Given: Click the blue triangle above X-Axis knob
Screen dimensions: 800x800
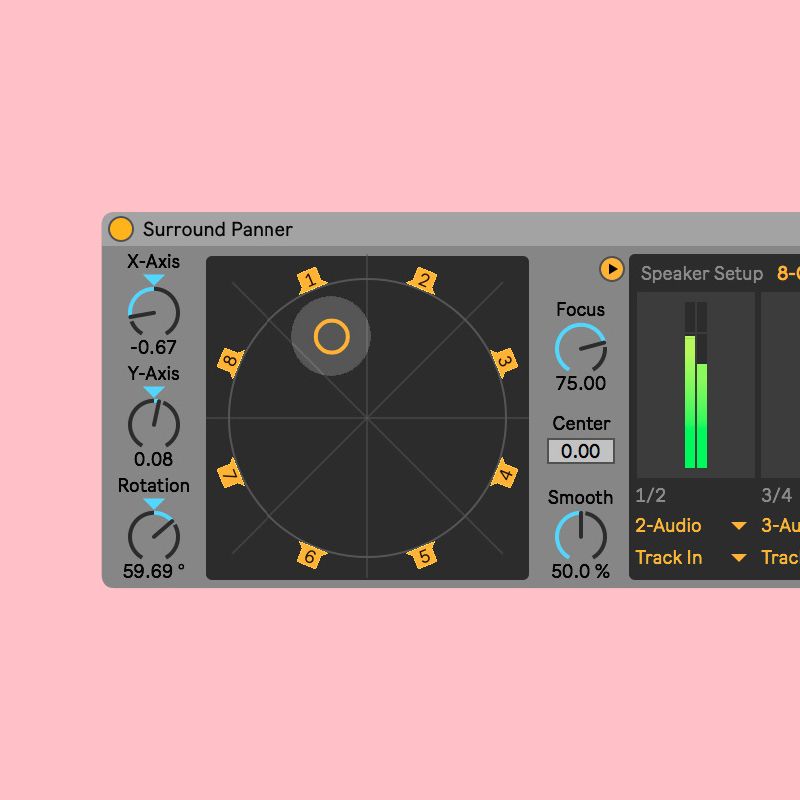Looking at the screenshot, I should [154, 280].
